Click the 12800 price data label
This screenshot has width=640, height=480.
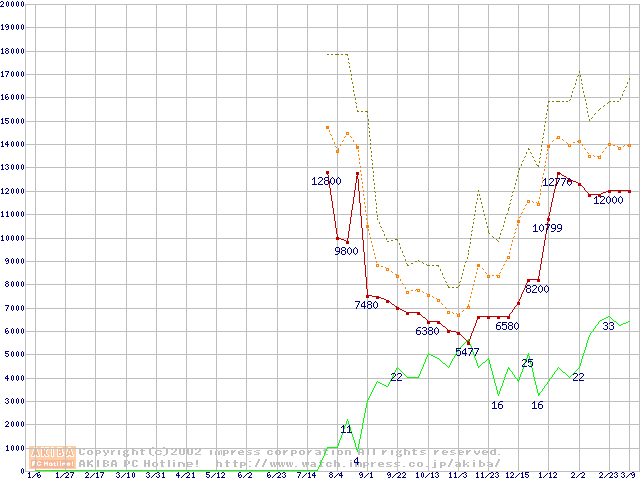click(x=326, y=182)
